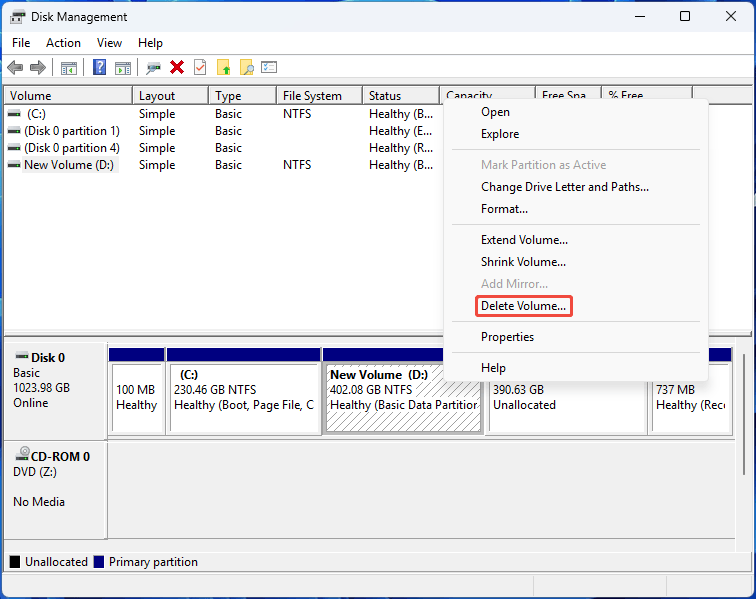Open the File menu
Image resolution: width=756 pixels, height=599 pixels.
(21, 43)
